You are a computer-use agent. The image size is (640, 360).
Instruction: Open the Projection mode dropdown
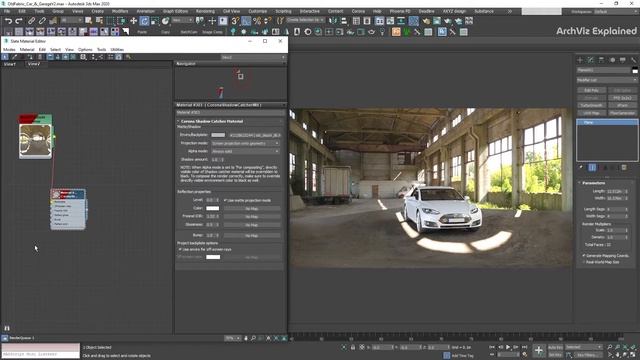click(x=245, y=143)
